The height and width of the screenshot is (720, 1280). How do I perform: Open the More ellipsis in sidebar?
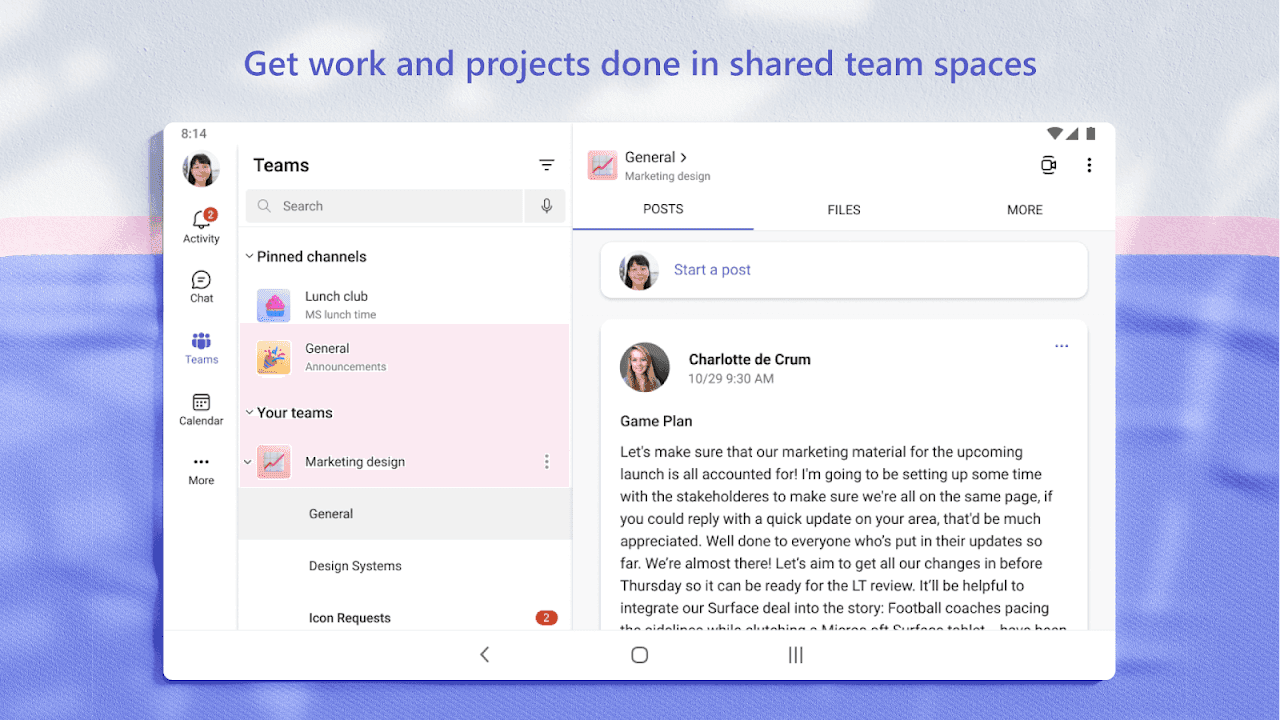coord(201,462)
